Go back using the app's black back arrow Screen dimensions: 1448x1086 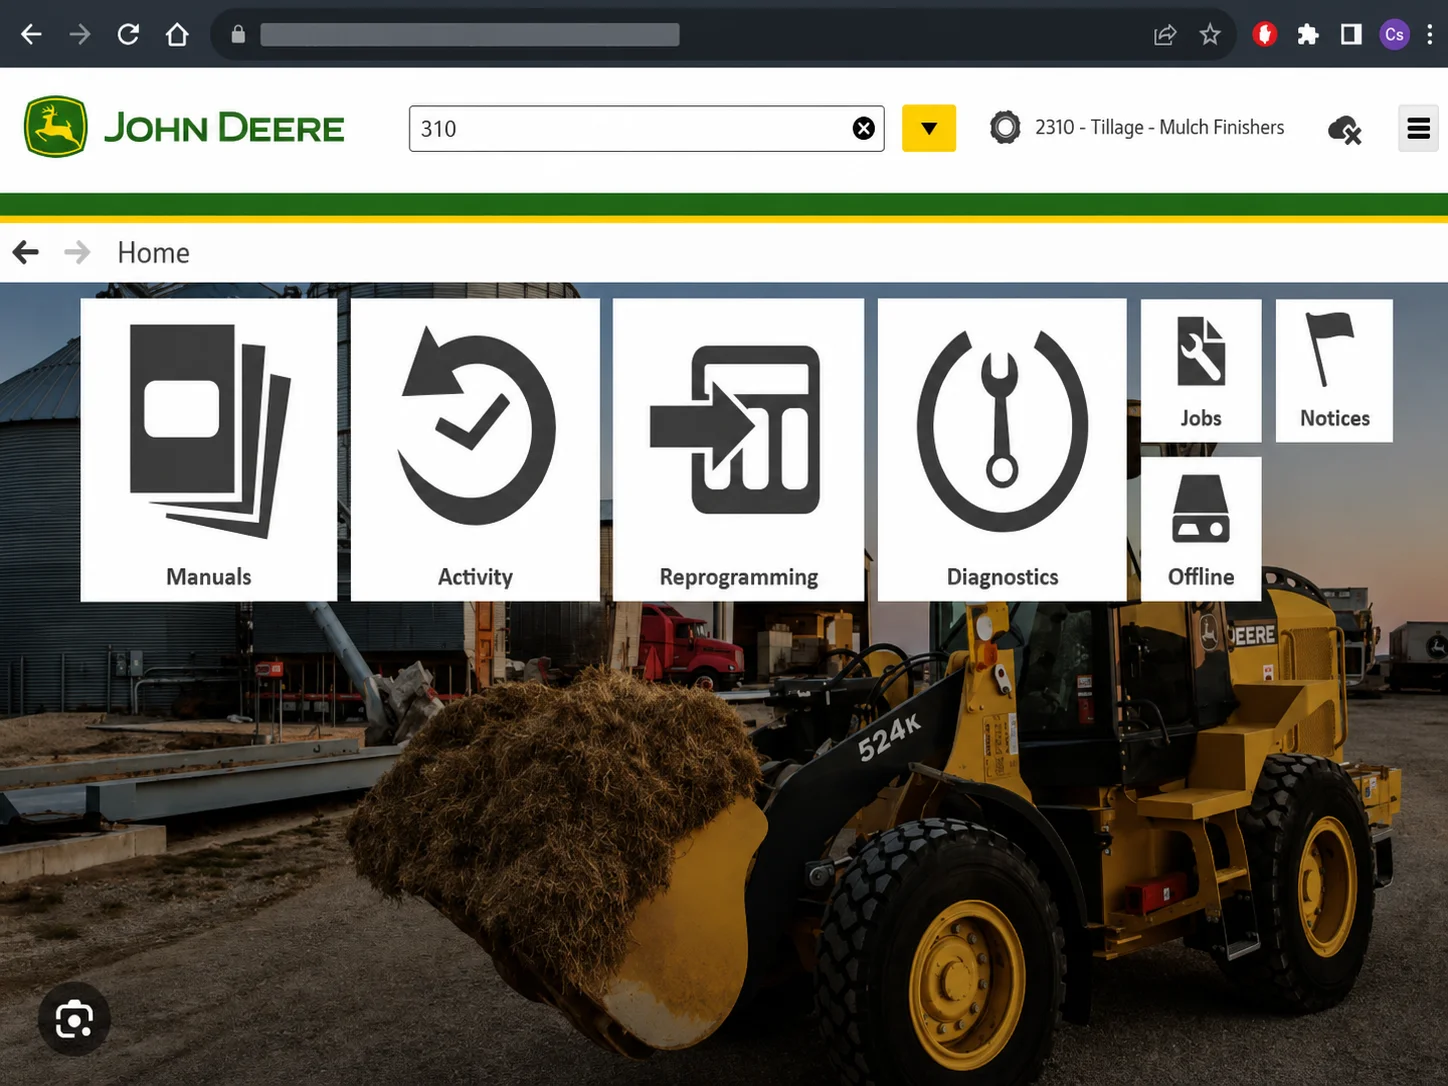[x=26, y=252]
